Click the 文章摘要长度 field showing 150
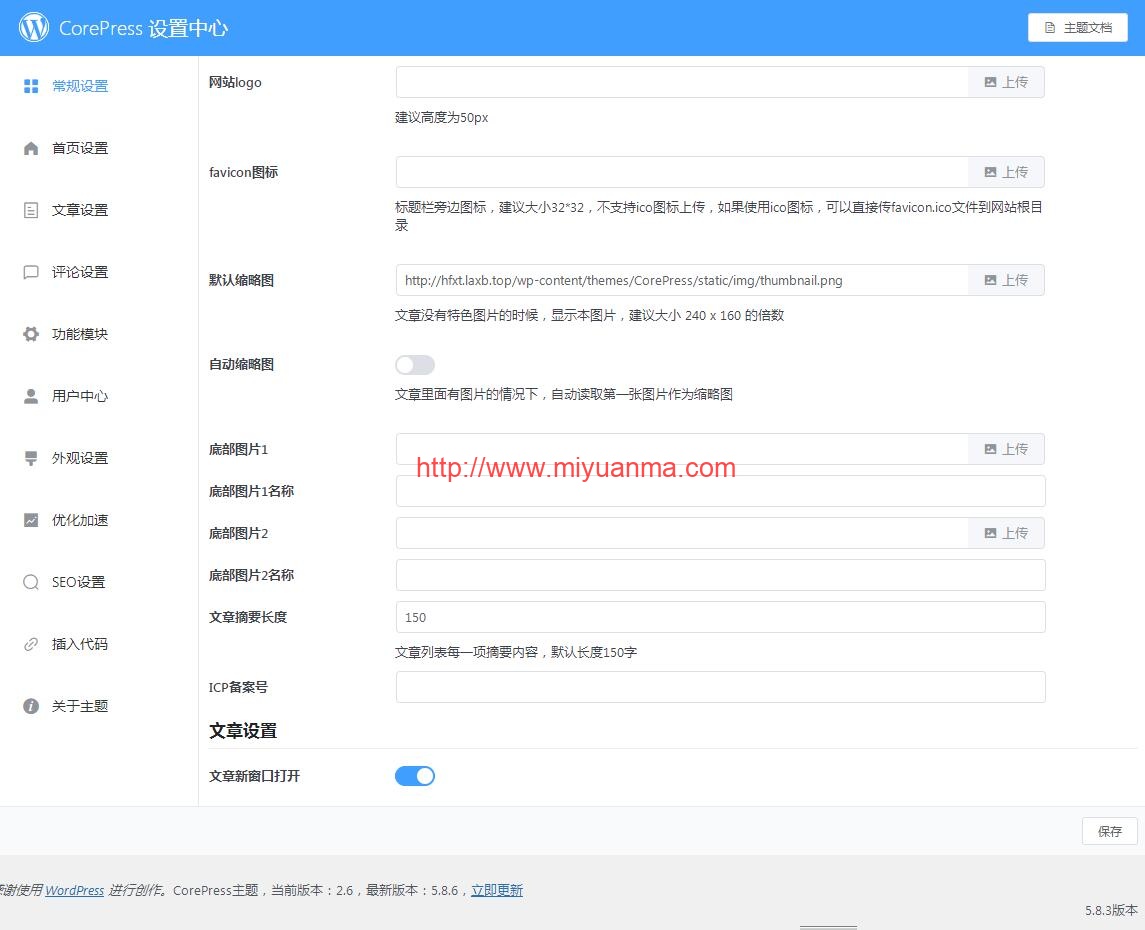1145x930 pixels. click(x=721, y=618)
